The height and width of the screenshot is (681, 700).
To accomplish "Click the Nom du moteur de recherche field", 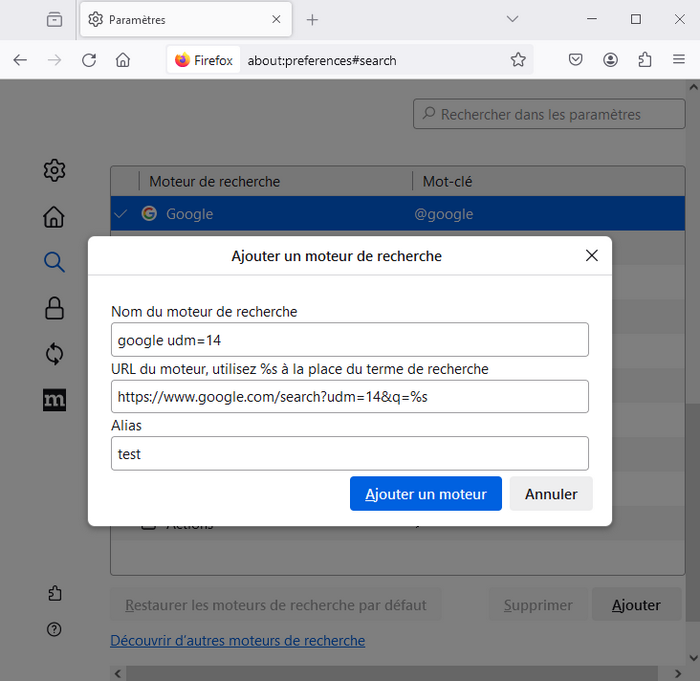I will tap(350, 340).
